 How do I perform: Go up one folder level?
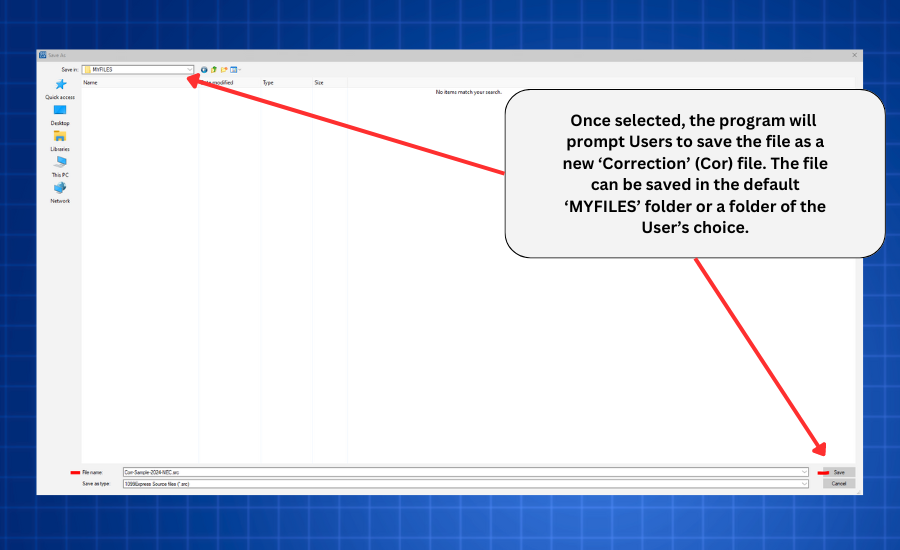tap(214, 69)
